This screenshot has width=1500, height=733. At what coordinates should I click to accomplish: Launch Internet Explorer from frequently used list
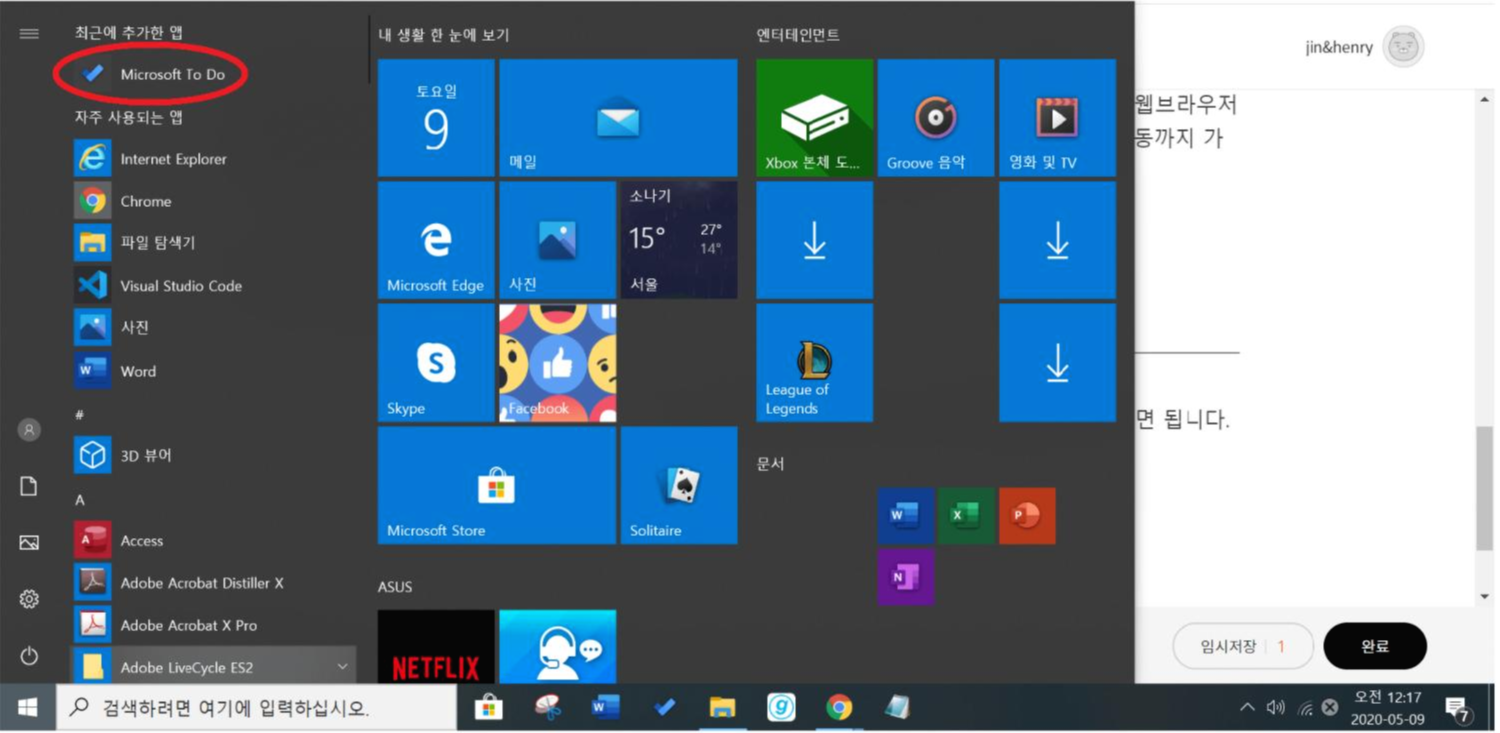(x=213, y=159)
